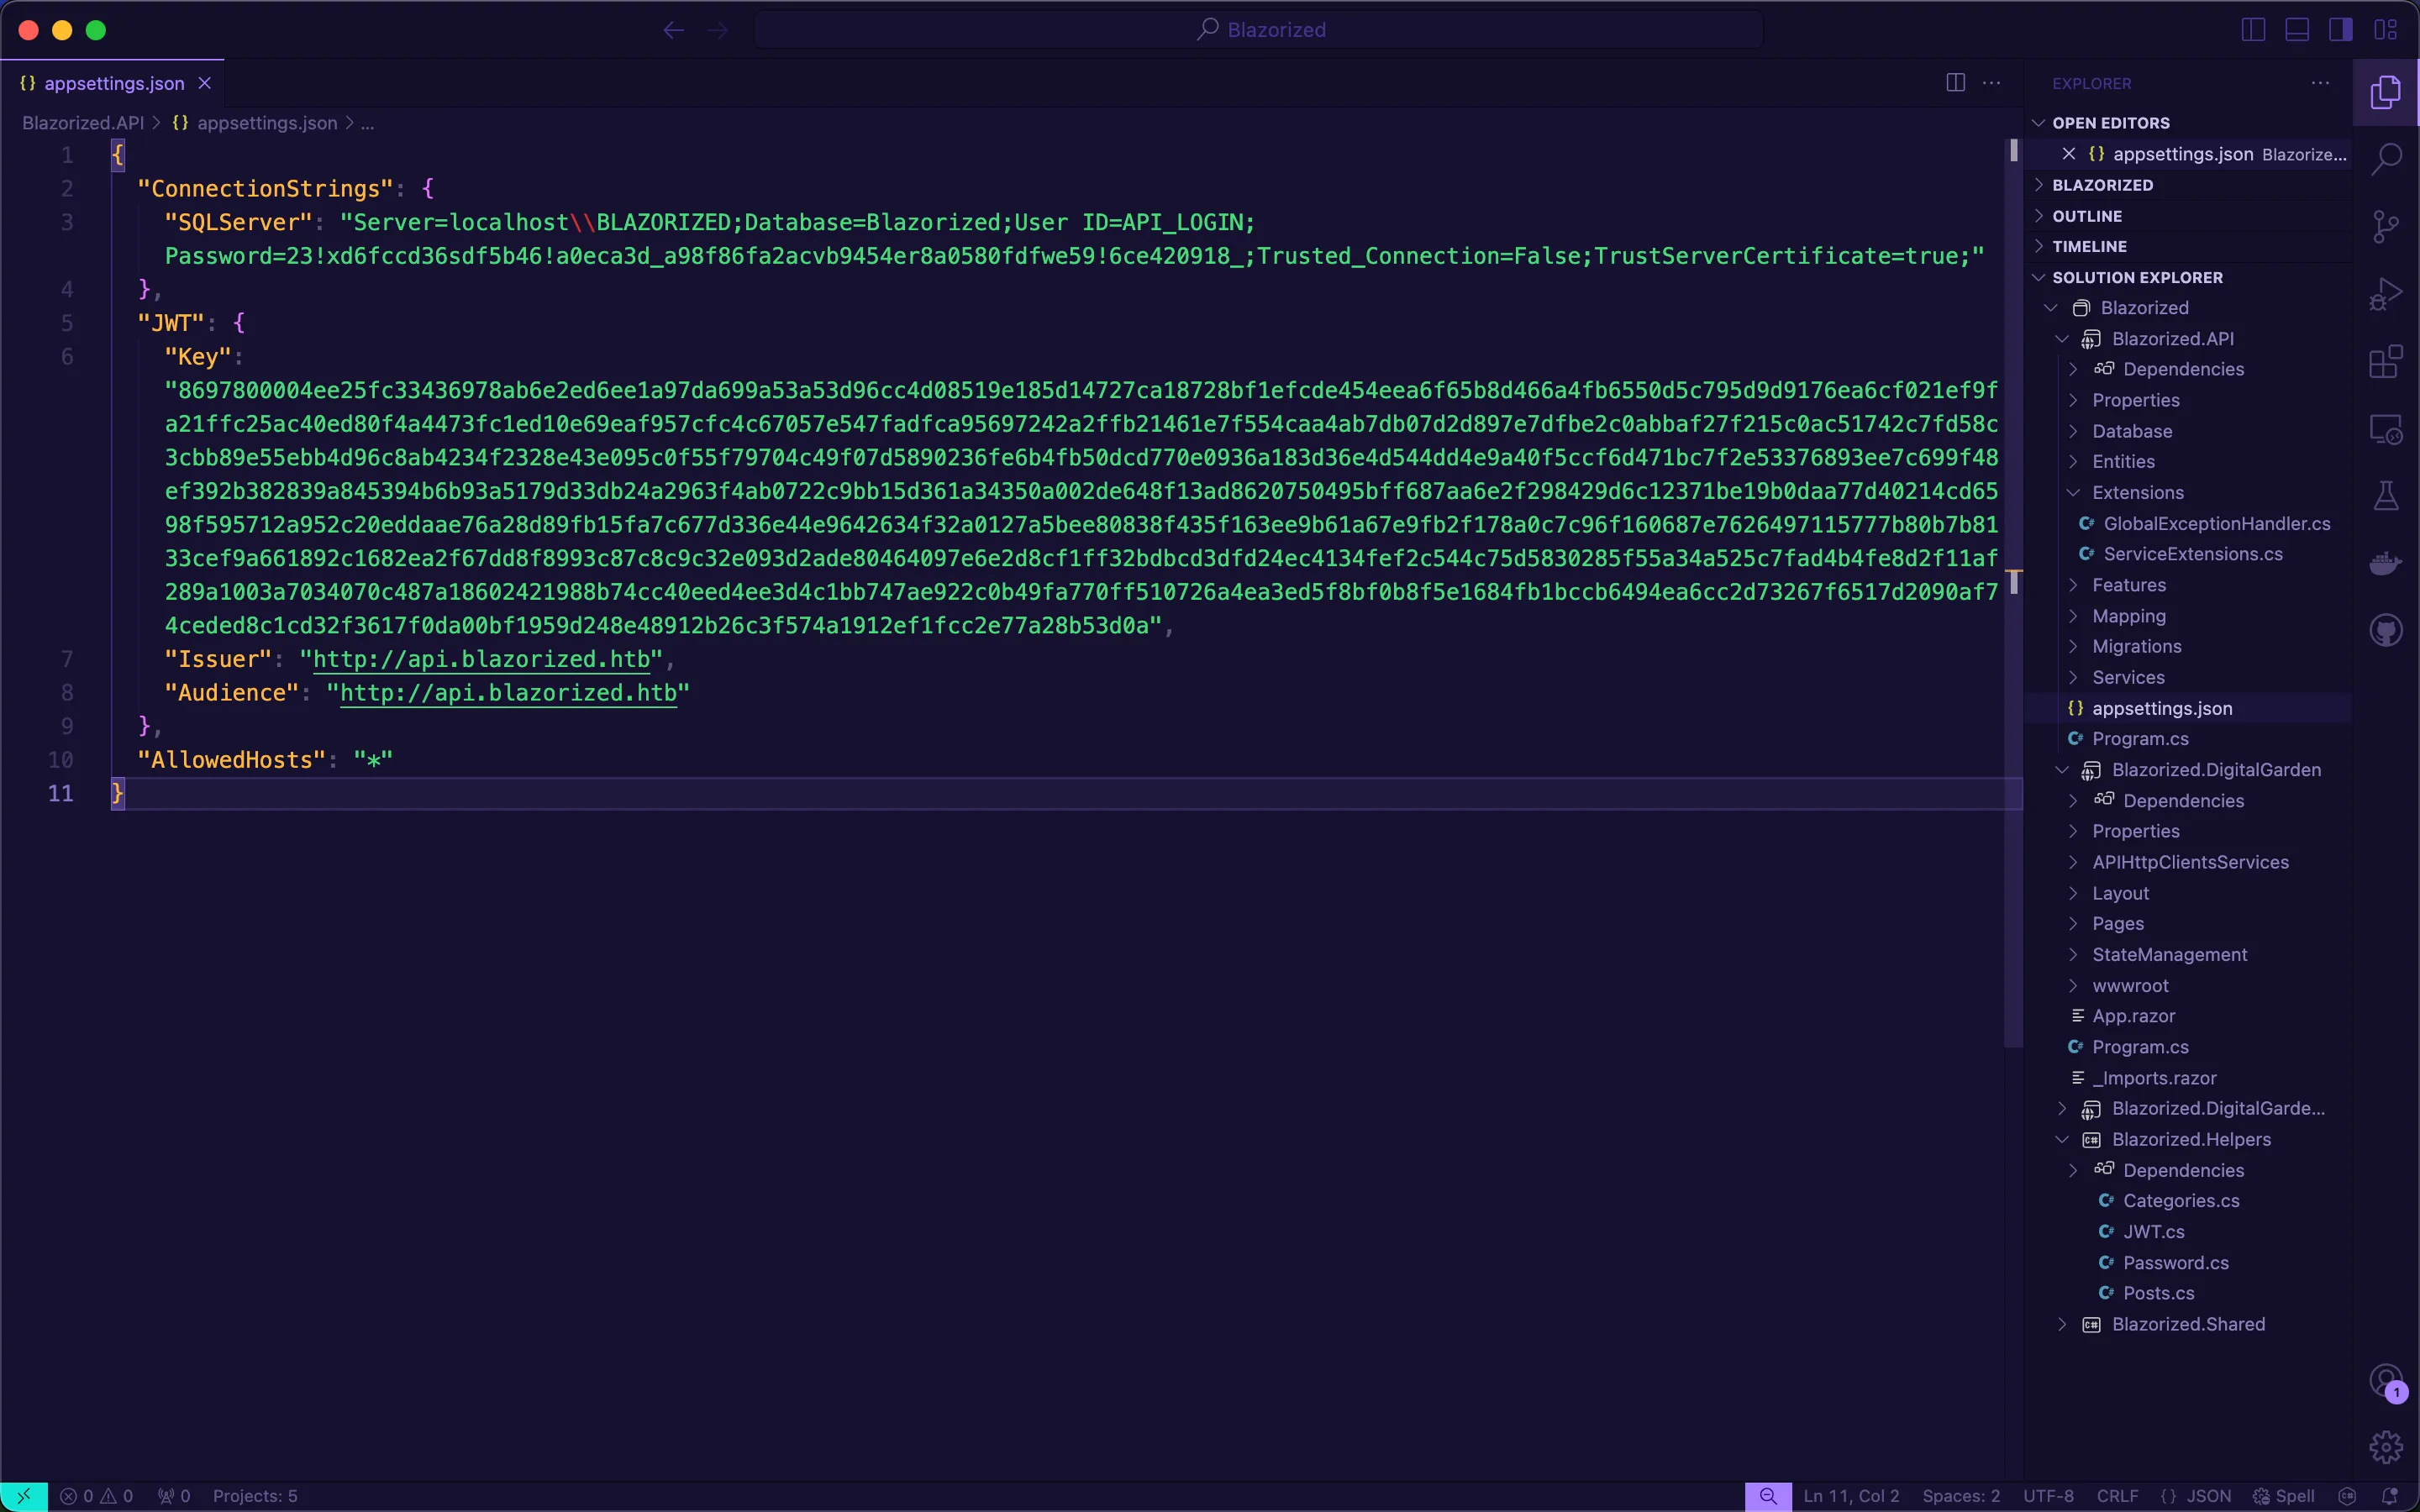Click the Split Editor Right icon

1956,83
